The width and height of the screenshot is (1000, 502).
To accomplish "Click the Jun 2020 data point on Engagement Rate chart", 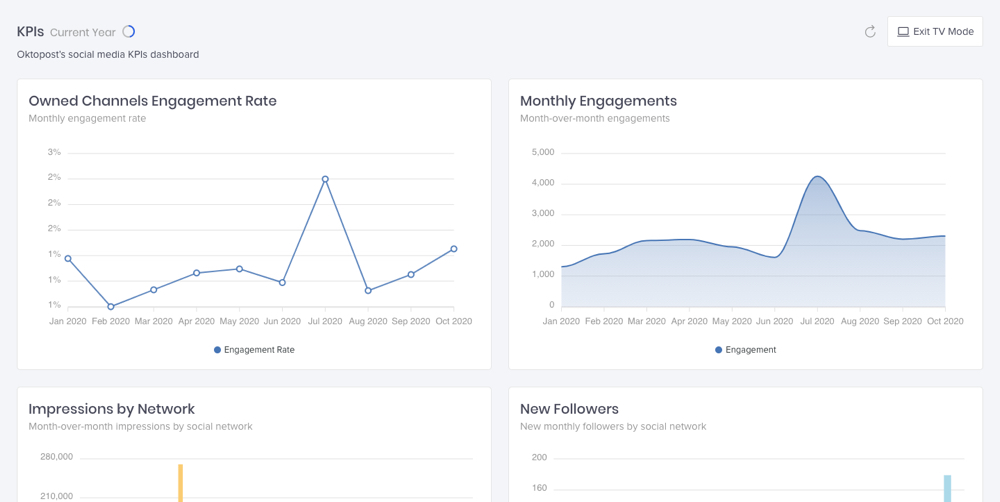I will click(282, 283).
